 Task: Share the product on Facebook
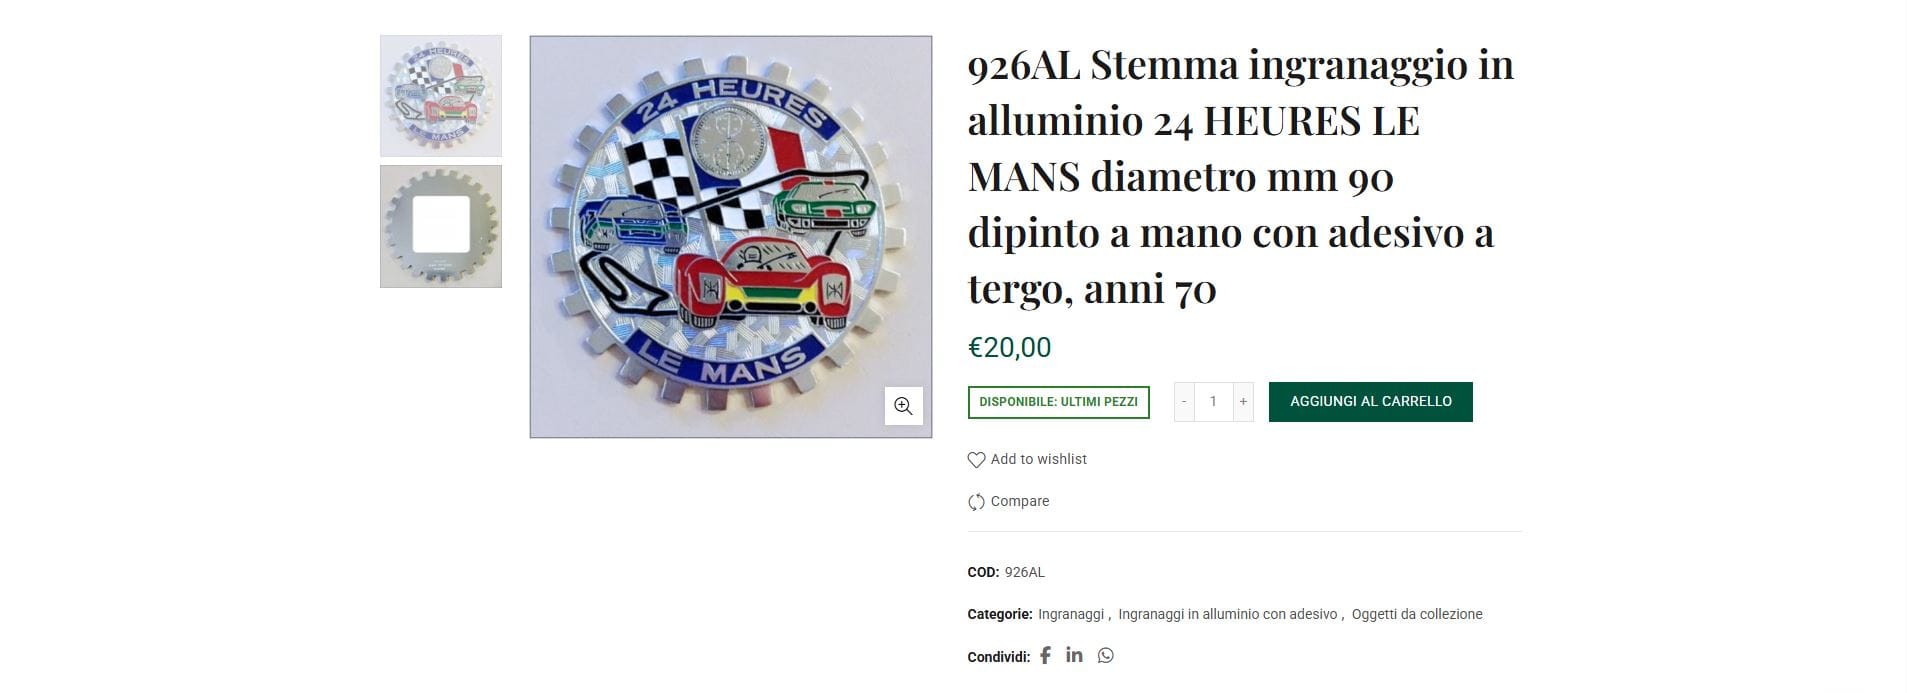tap(1045, 656)
